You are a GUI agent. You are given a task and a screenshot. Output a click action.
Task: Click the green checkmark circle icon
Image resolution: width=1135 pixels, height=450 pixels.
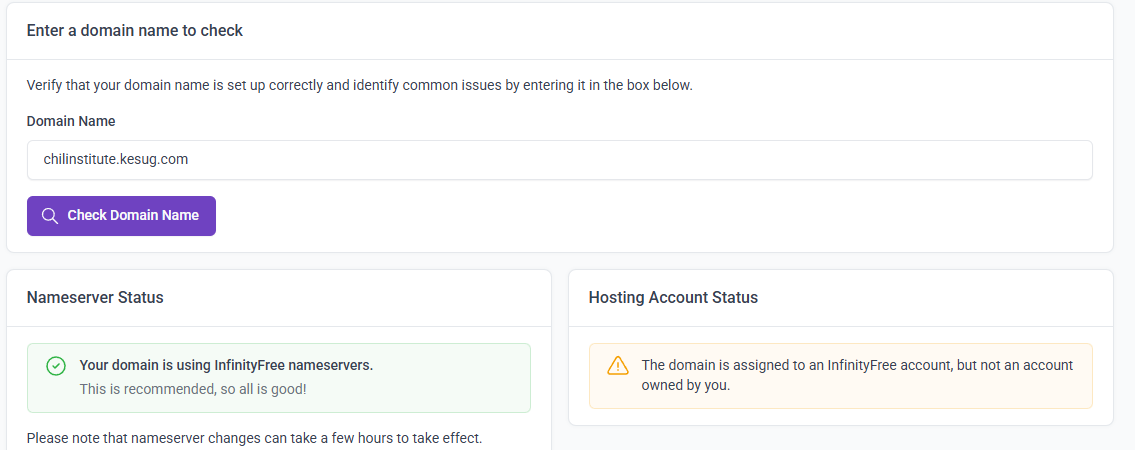(x=56, y=366)
